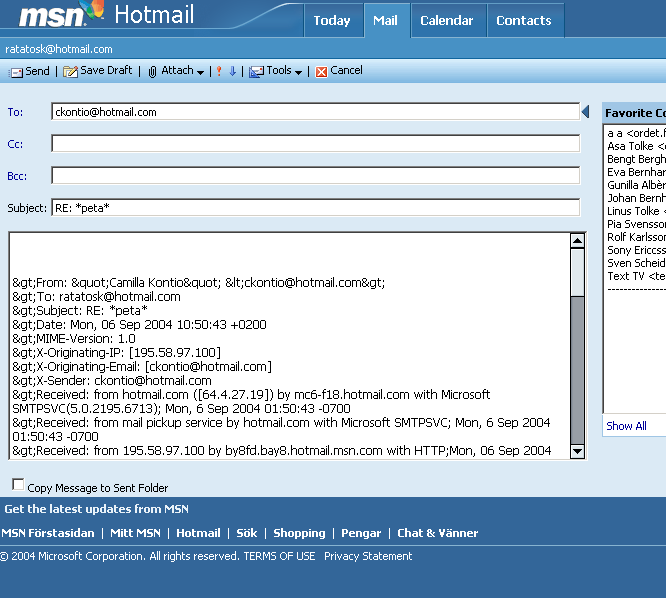This screenshot has height=598, width=666.
Task: Open the Contacts tab
Action: point(524,20)
